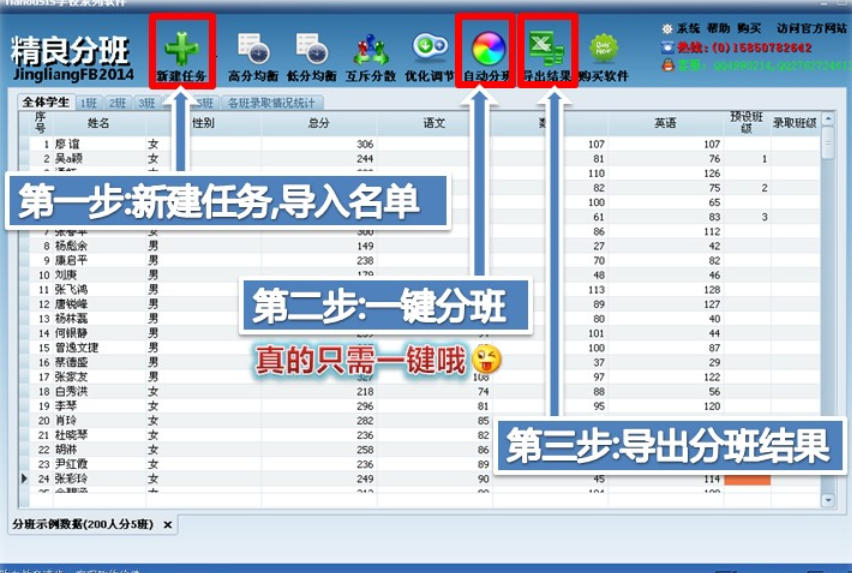Select student 胡淋 in row 22

(x=66, y=450)
